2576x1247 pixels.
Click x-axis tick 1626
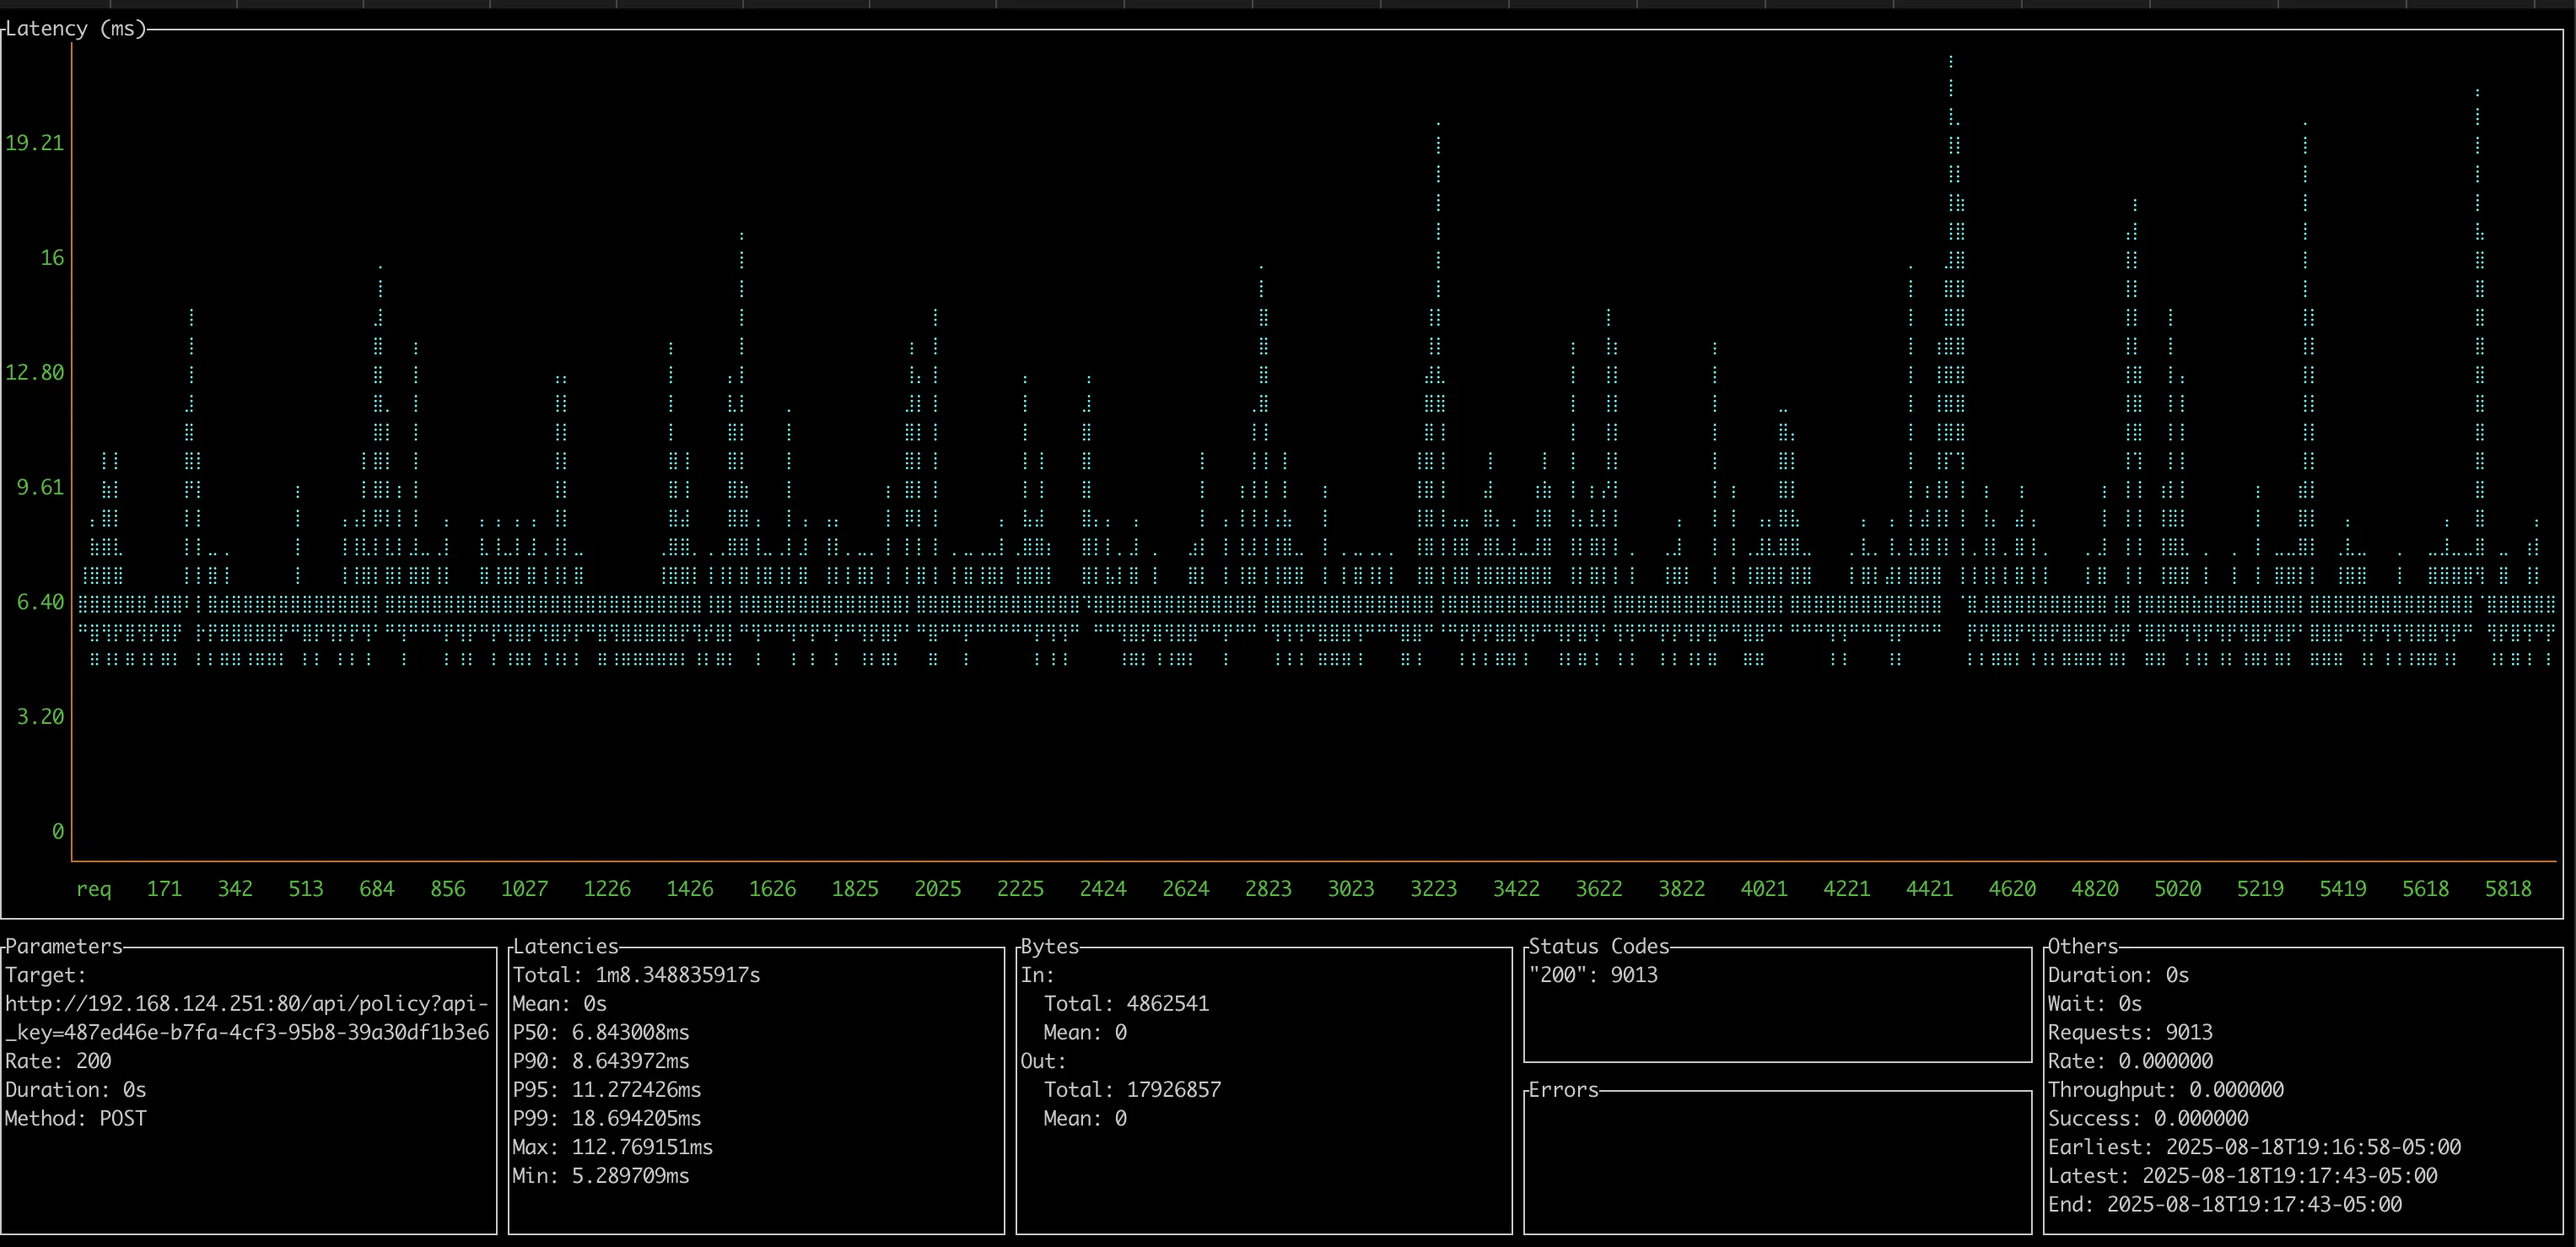(x=773, y=889)
